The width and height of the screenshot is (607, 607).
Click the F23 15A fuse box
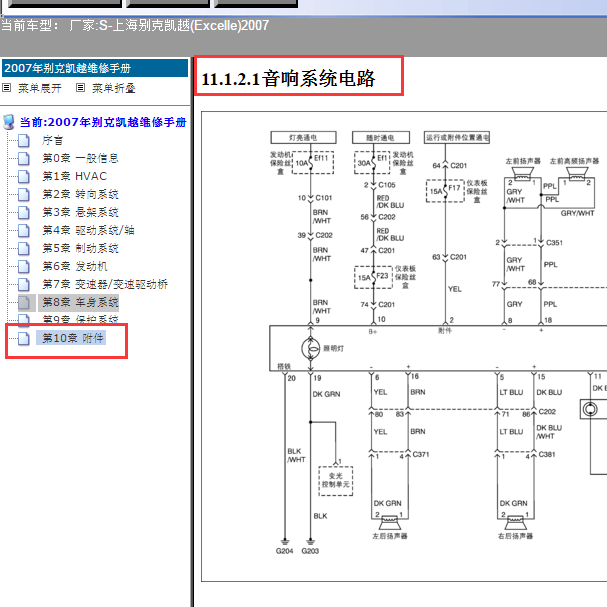[x=374, y=277]
